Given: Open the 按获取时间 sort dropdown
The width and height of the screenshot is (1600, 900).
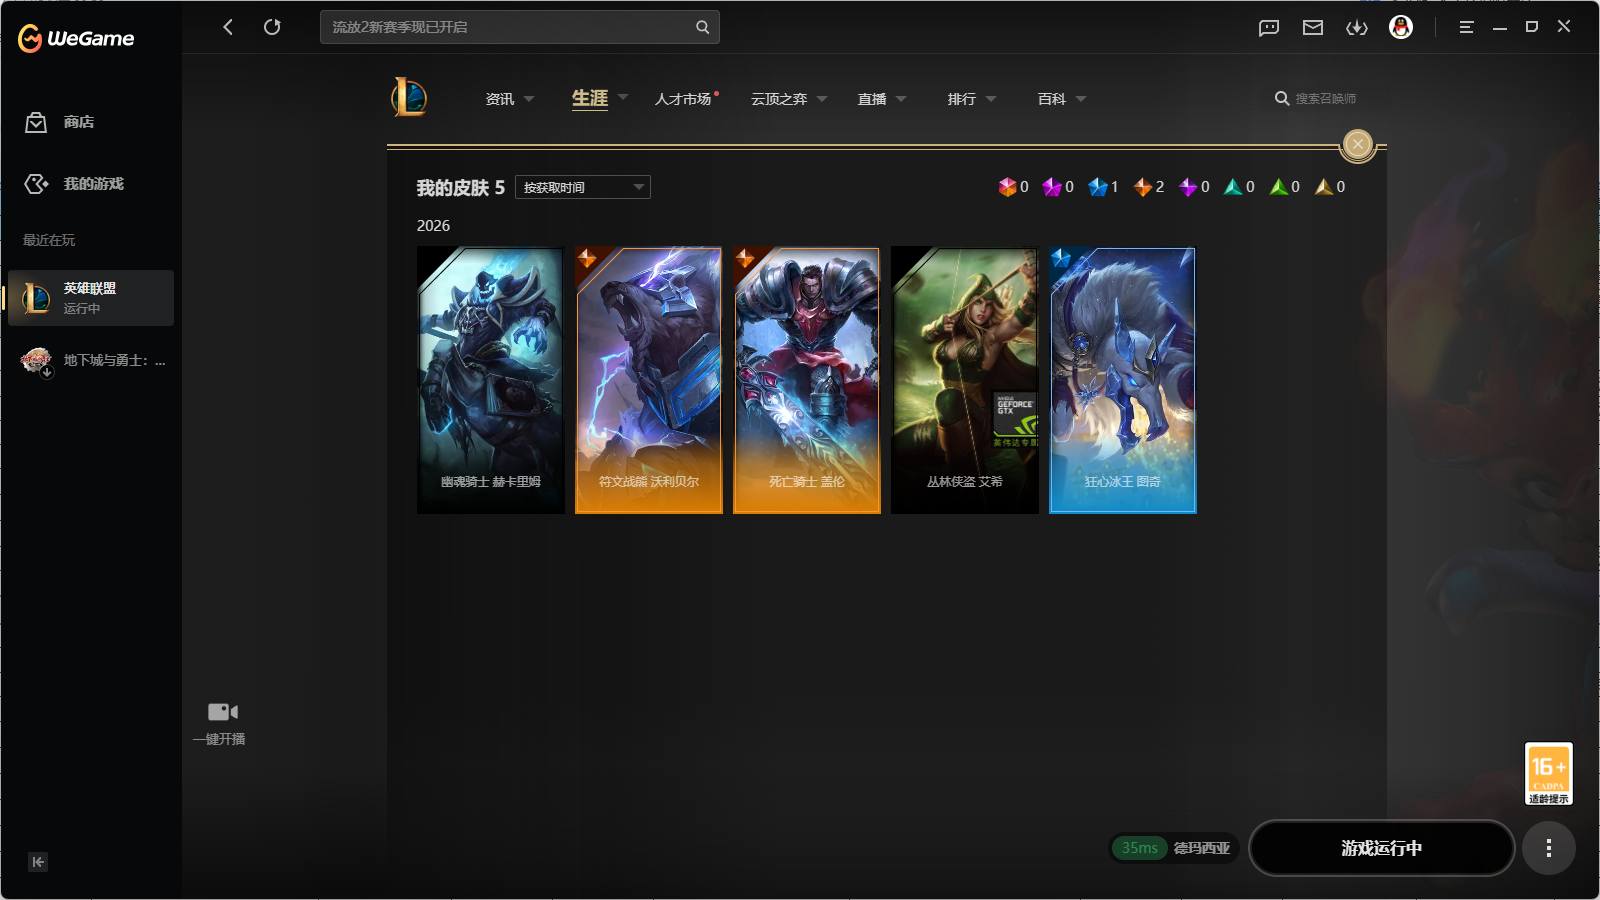Looking at the screenshot, I should 583,187.
